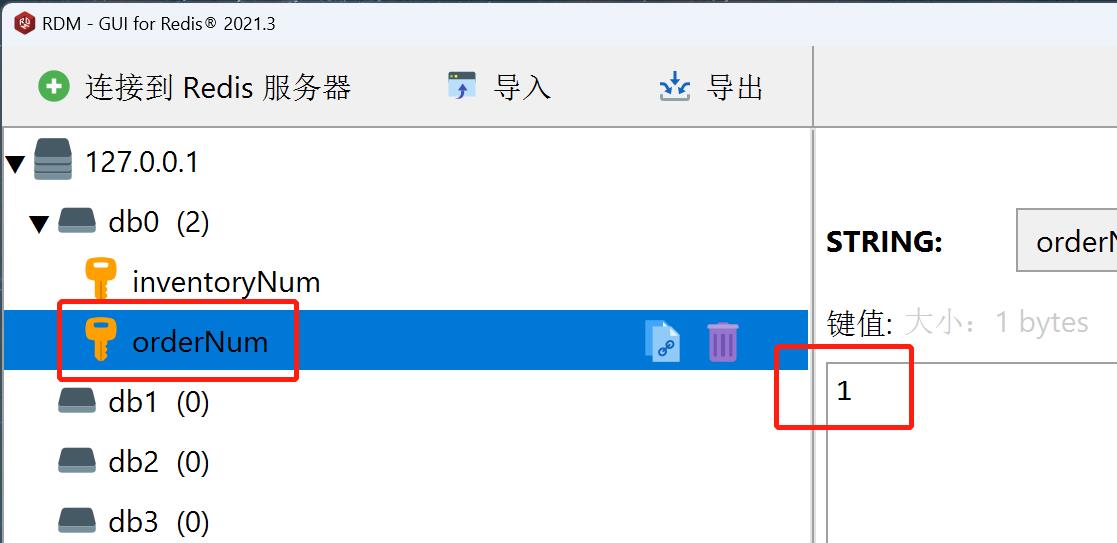Image resolution: width=1117 pixels, height=543 pixels.
Task: Click the db2 database icon
Action: pos(77,461)
